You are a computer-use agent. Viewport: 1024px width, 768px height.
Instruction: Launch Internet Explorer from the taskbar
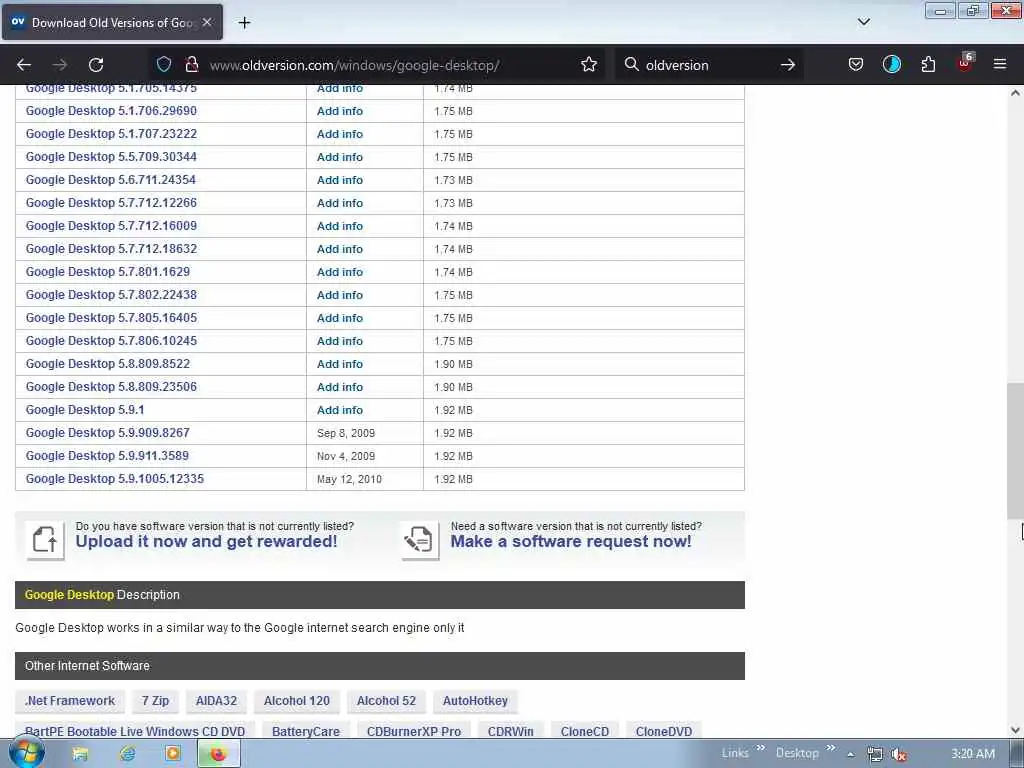tap(127, 754)
